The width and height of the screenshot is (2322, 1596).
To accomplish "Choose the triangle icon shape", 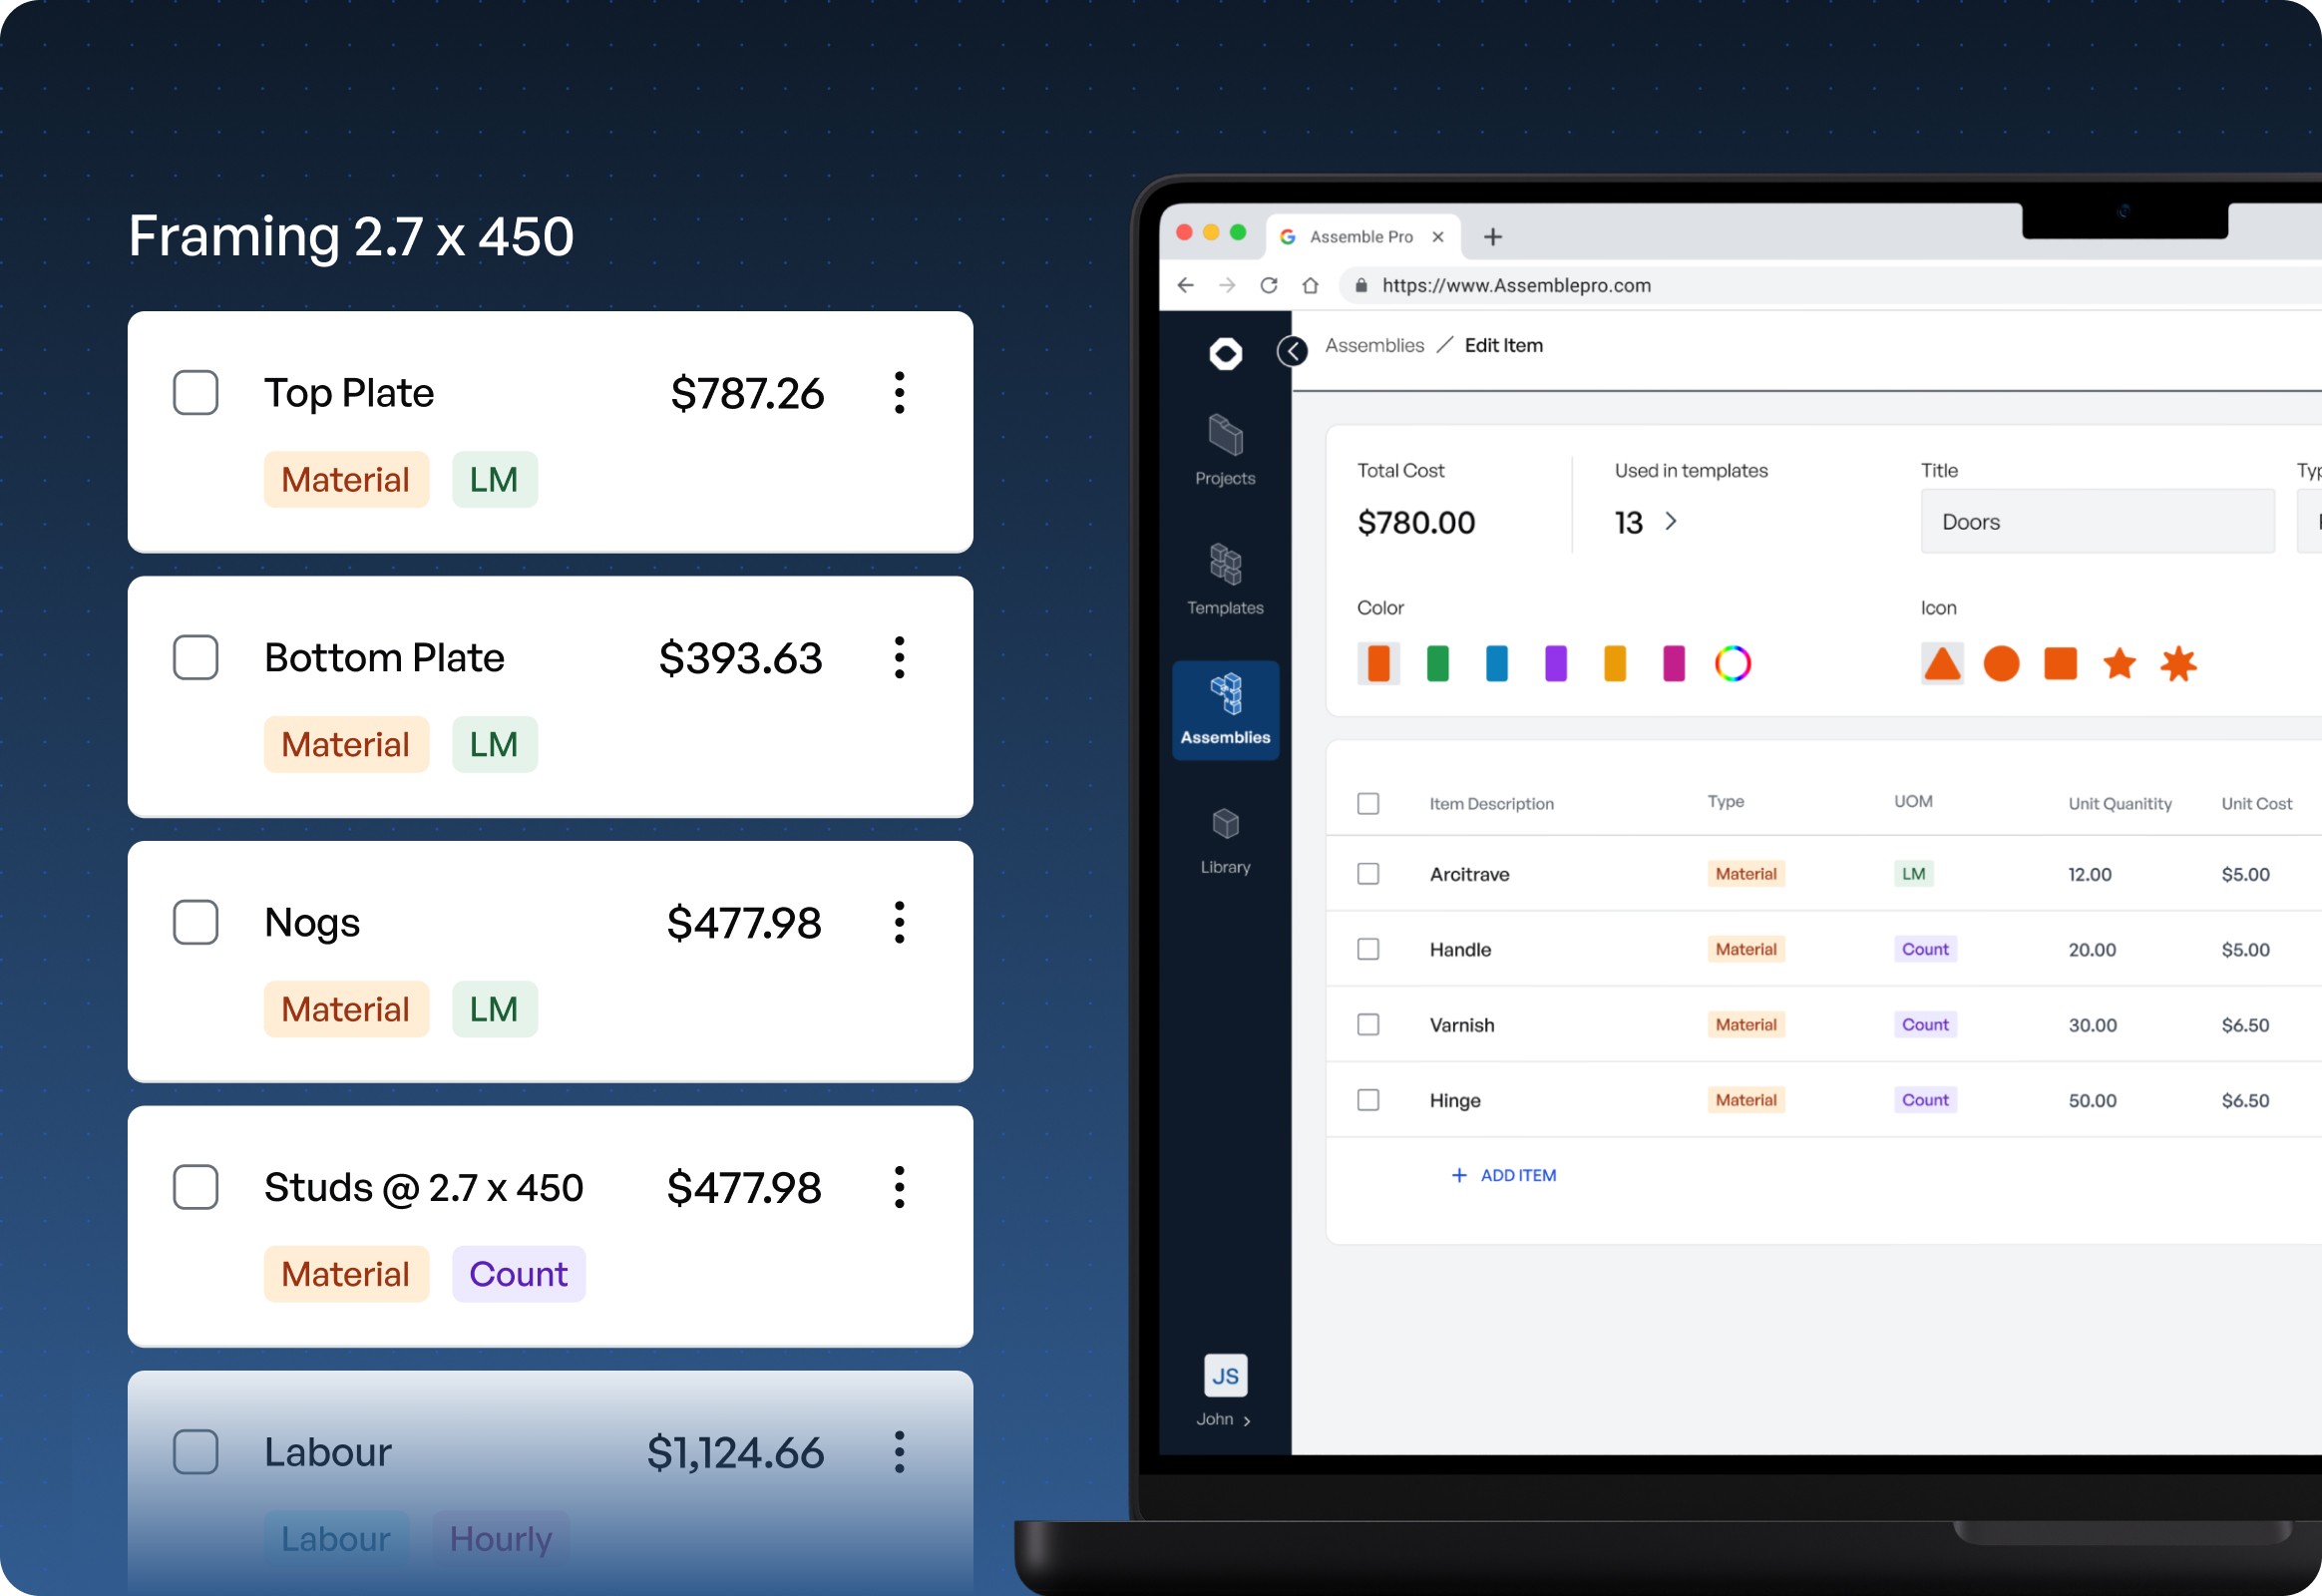I will tap(1942, 663).
